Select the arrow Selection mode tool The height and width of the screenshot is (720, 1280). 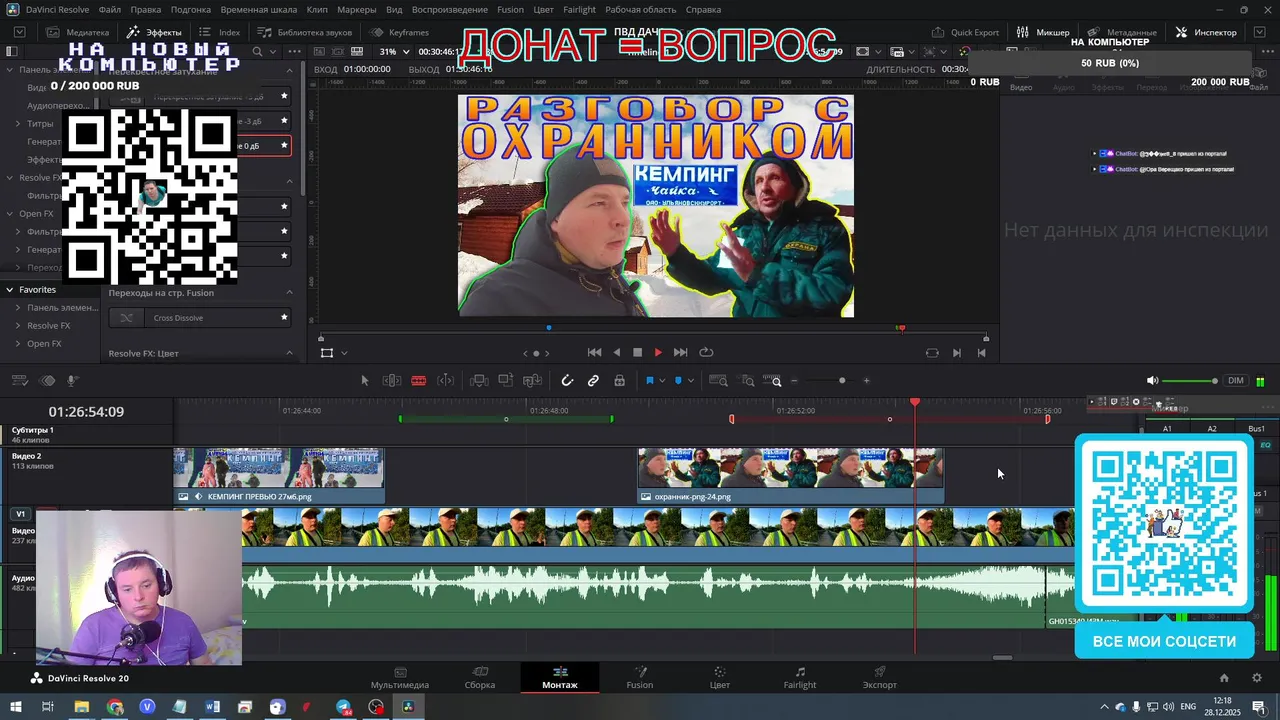point(365,380)
